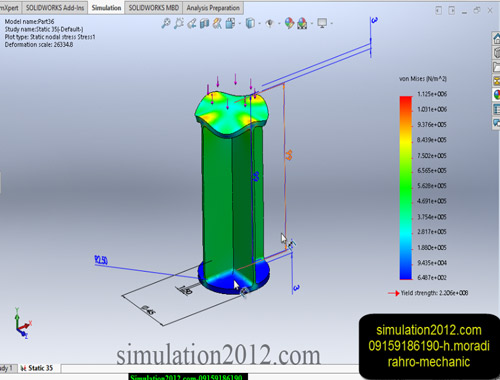Click the Zoom to Fit icon

[x=166, y=23]
